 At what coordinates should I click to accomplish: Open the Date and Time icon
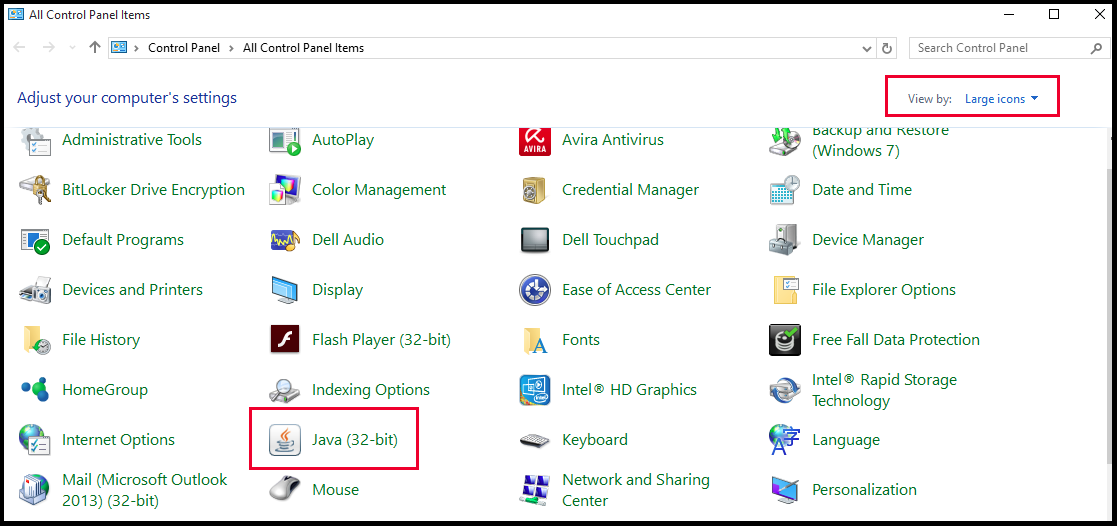(785, 190)
